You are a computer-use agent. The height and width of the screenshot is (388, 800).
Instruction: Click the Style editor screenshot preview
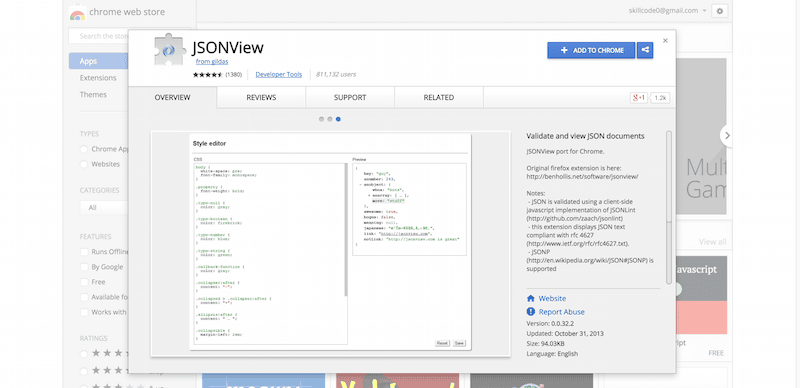pos(330,243)
